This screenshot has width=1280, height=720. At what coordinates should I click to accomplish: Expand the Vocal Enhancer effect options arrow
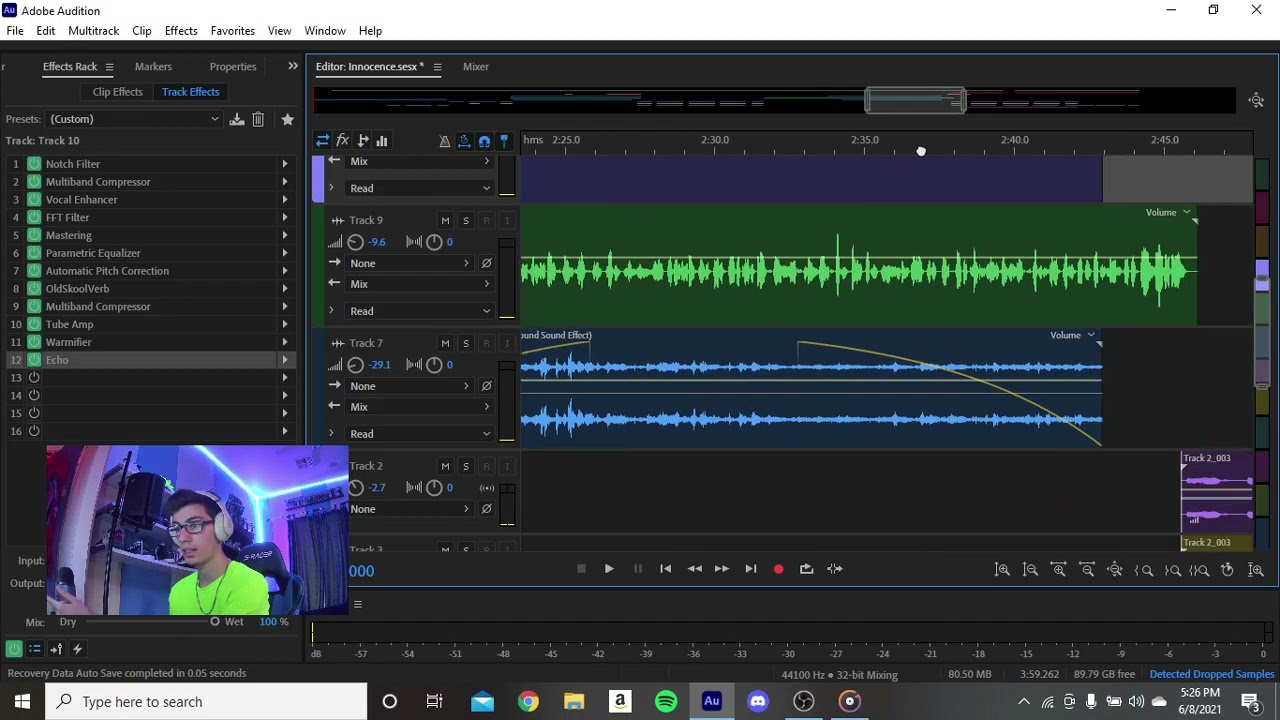click(x=285, y=200)
